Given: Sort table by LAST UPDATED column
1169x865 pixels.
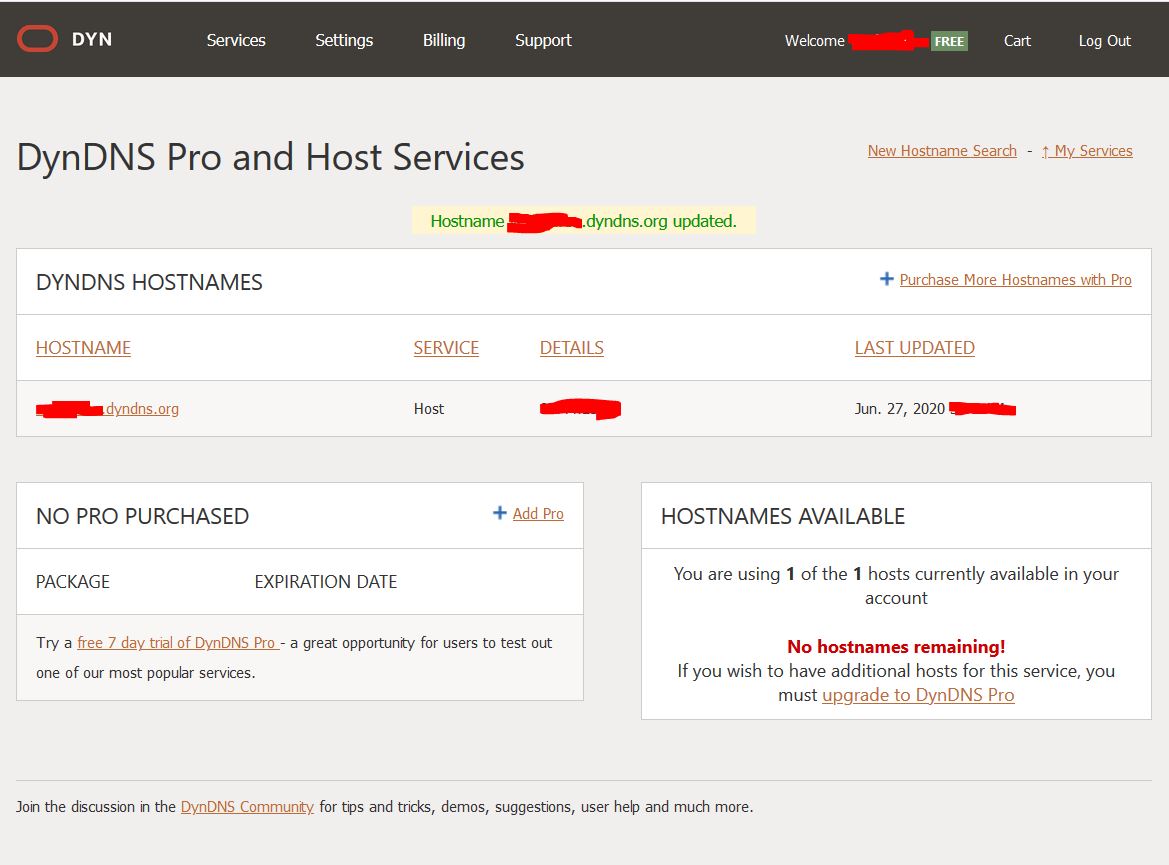Looking at the screenshot, I should (x=914, y=347).
